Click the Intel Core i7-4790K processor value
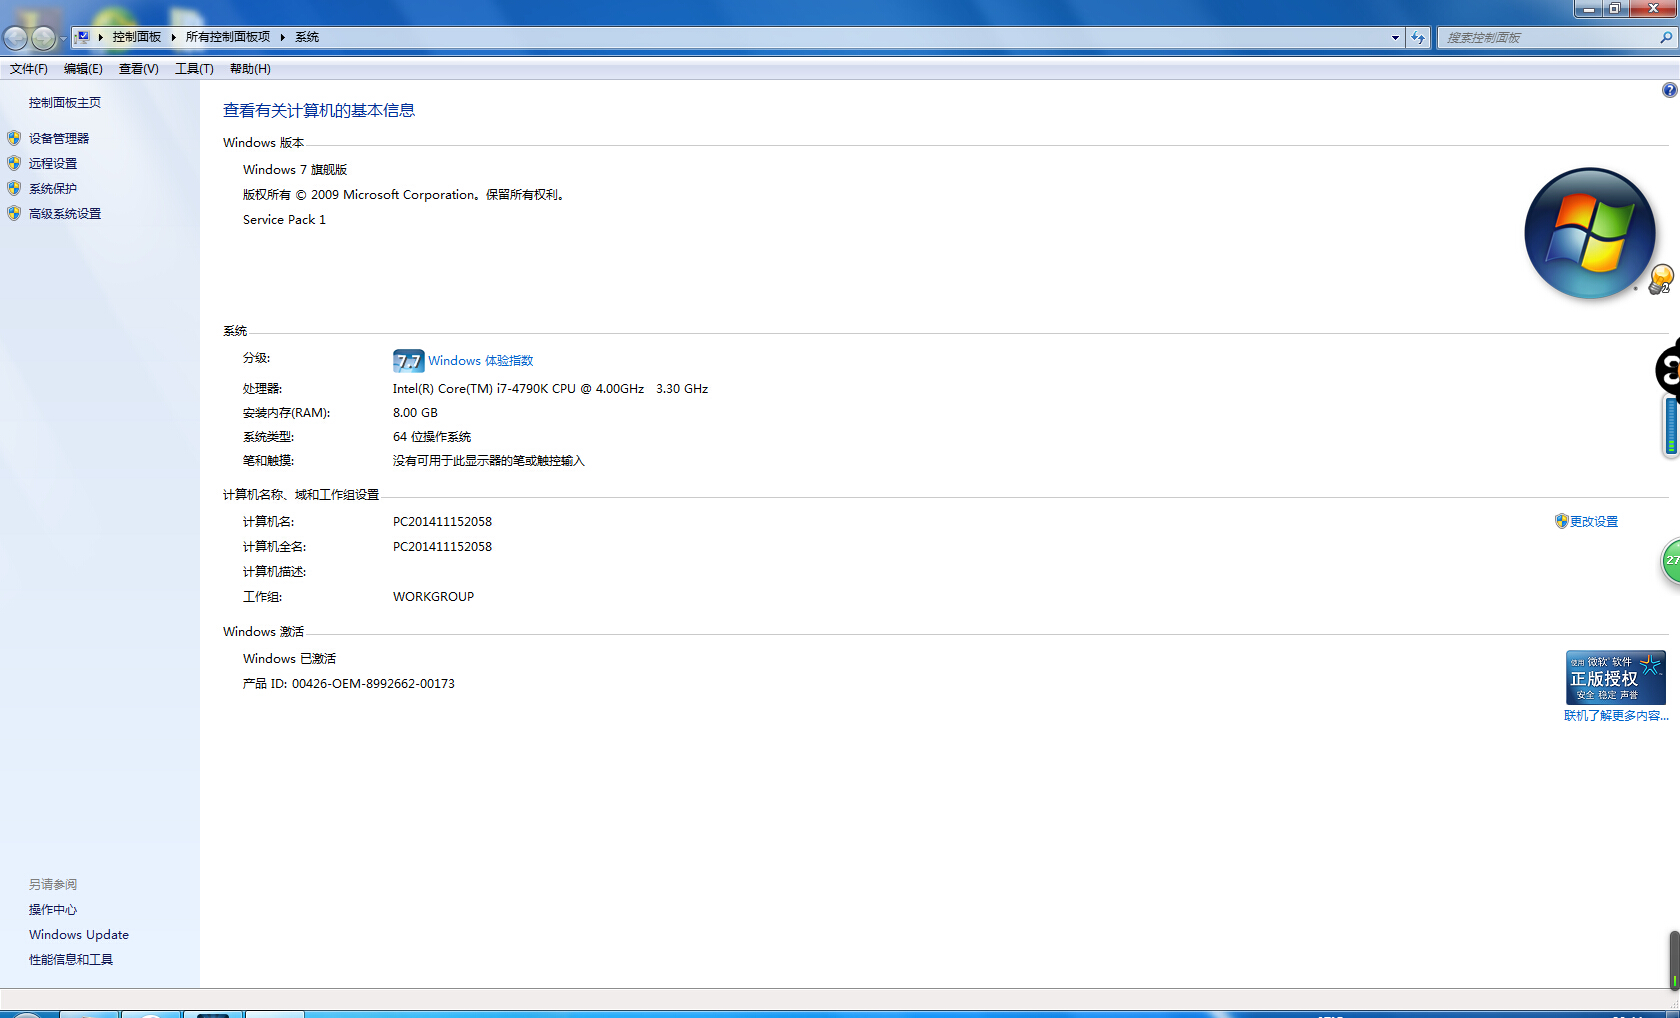 point(550,389)
